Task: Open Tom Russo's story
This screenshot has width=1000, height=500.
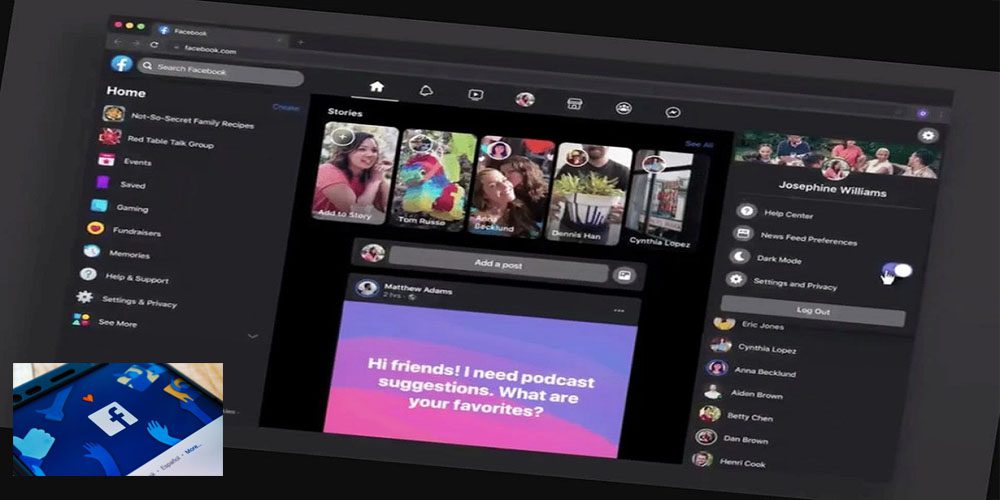Action: (435, 181)
